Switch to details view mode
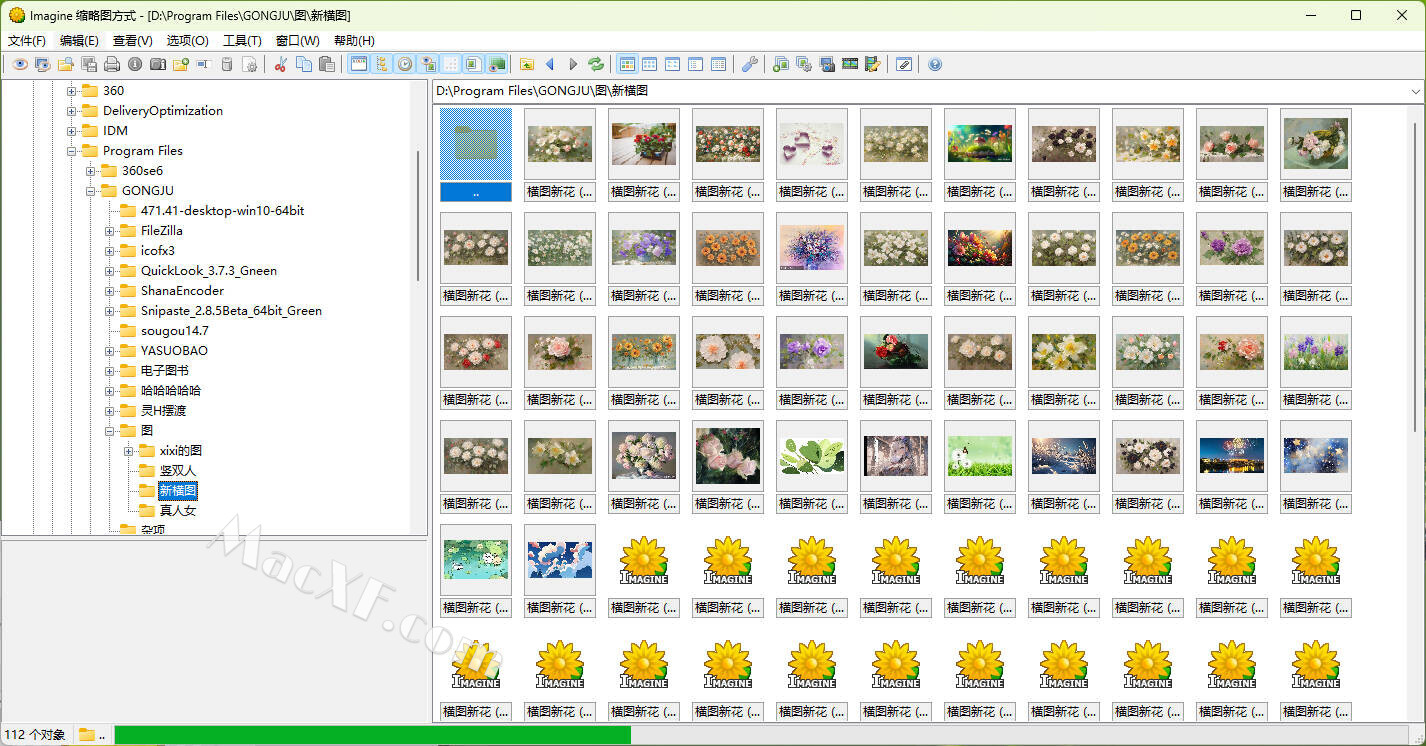 (719, 64)
